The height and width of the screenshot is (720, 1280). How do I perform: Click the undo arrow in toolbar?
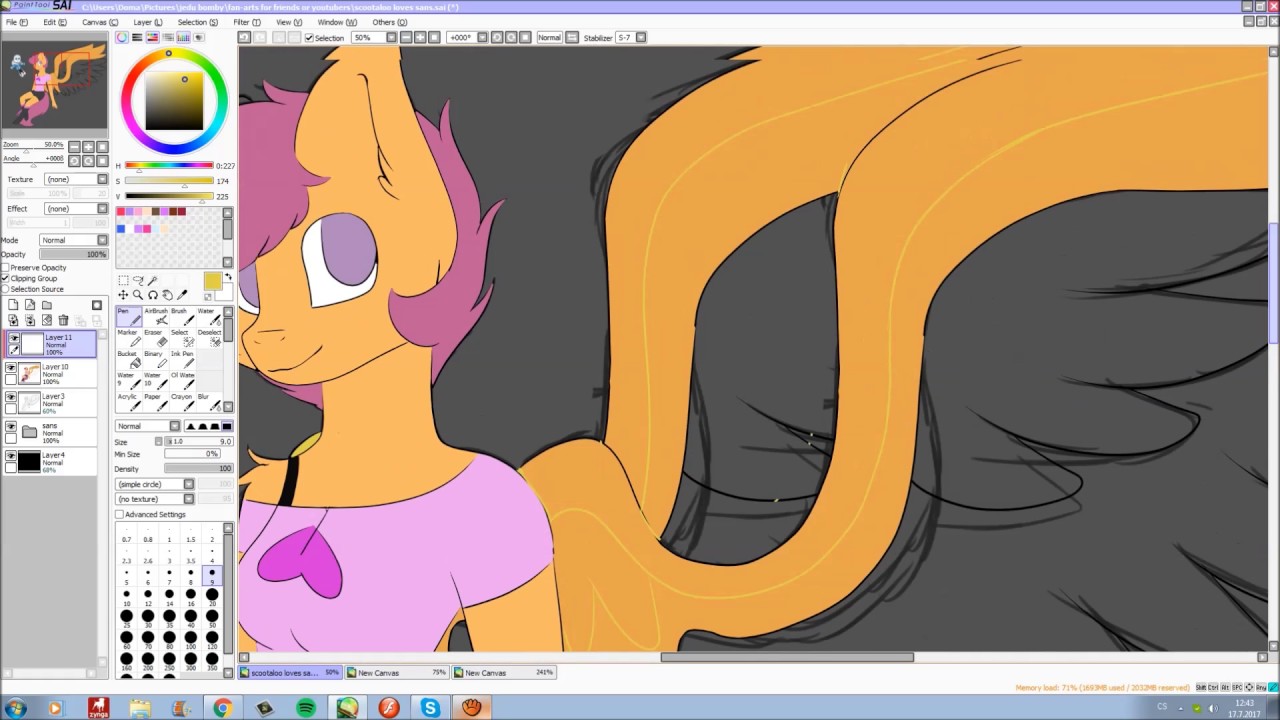pos(244,37)
